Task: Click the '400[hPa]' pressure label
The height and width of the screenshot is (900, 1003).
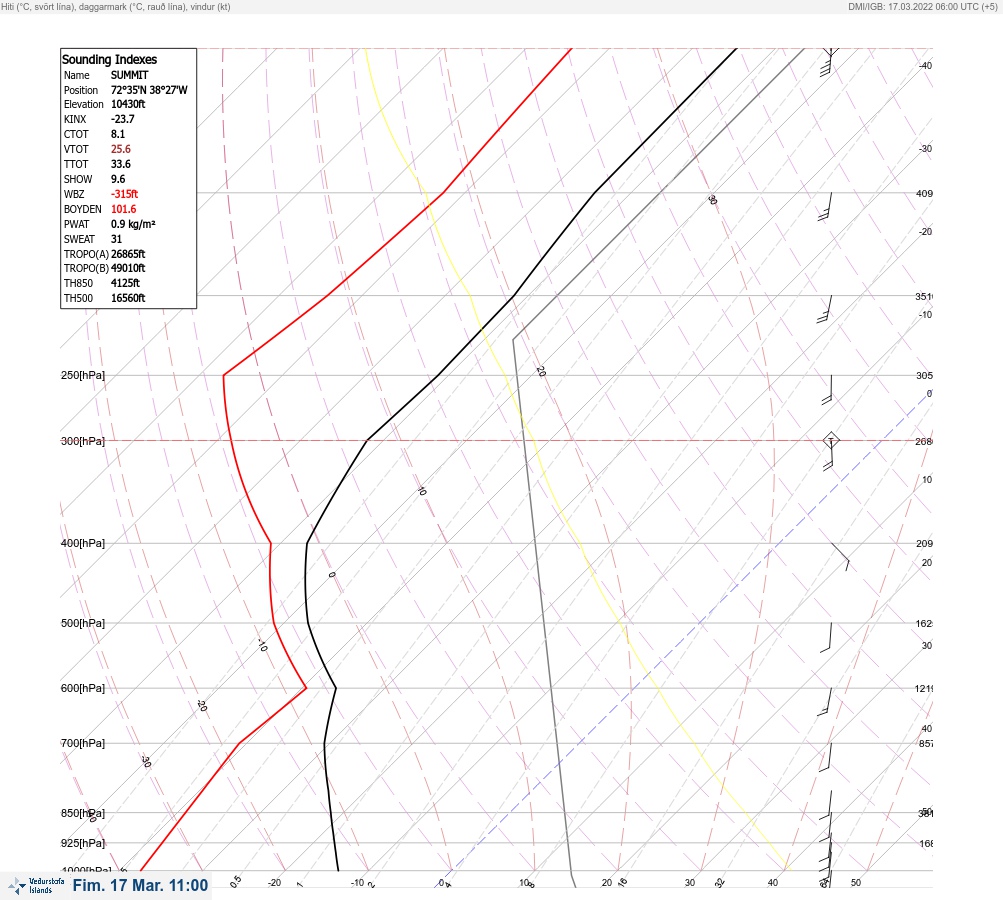Action: click(83, 543)
